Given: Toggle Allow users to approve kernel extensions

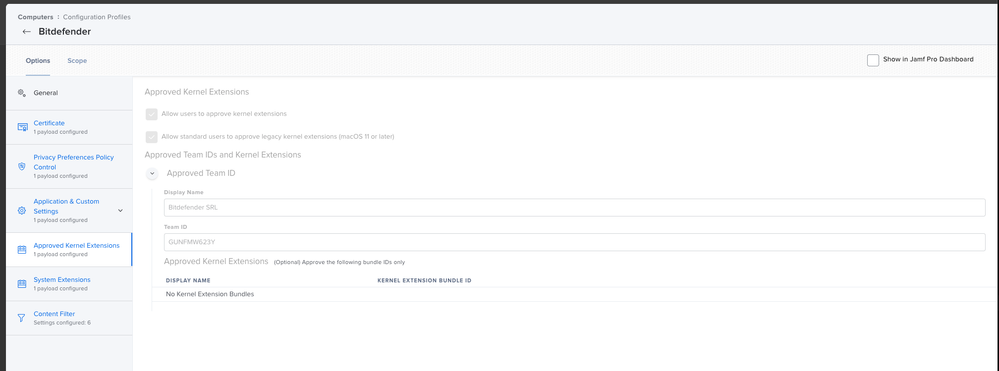Looking at the screenshot, I should (152, 114).
